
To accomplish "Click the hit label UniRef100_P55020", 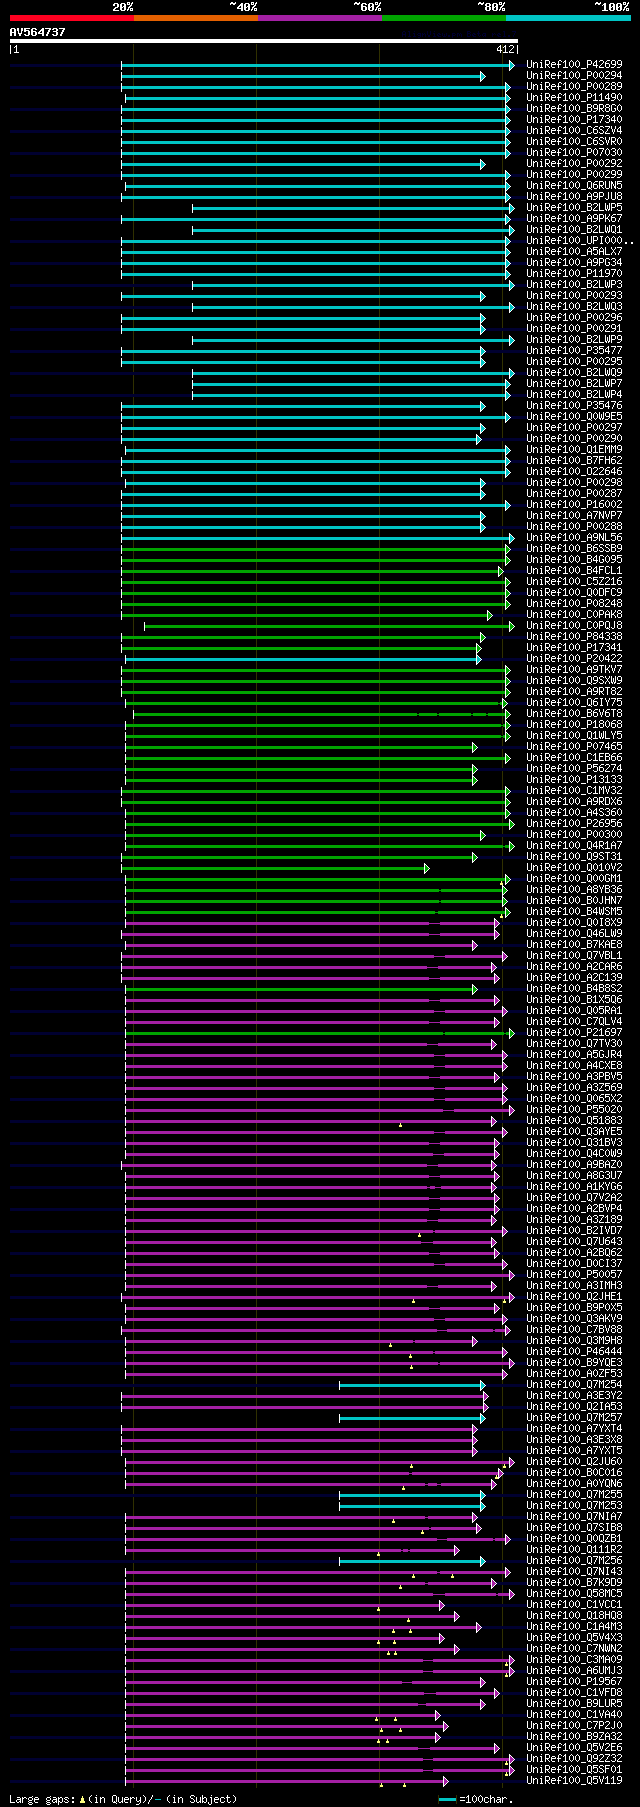I will 574,1110.
